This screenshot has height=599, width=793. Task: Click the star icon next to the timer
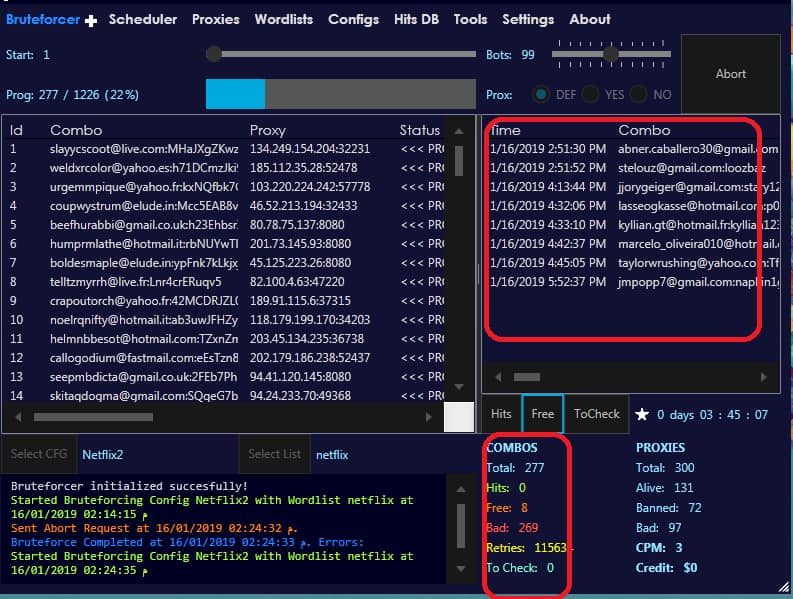[x=642, y=415]
